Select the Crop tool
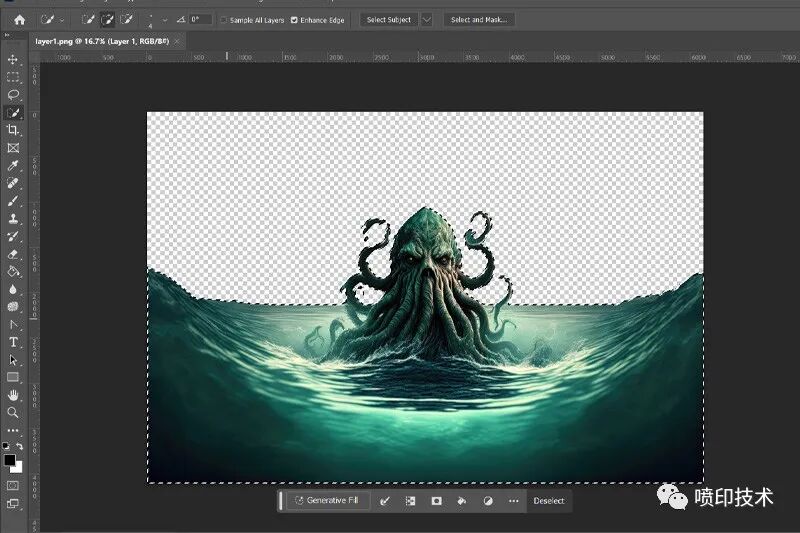 click(13, 130)
